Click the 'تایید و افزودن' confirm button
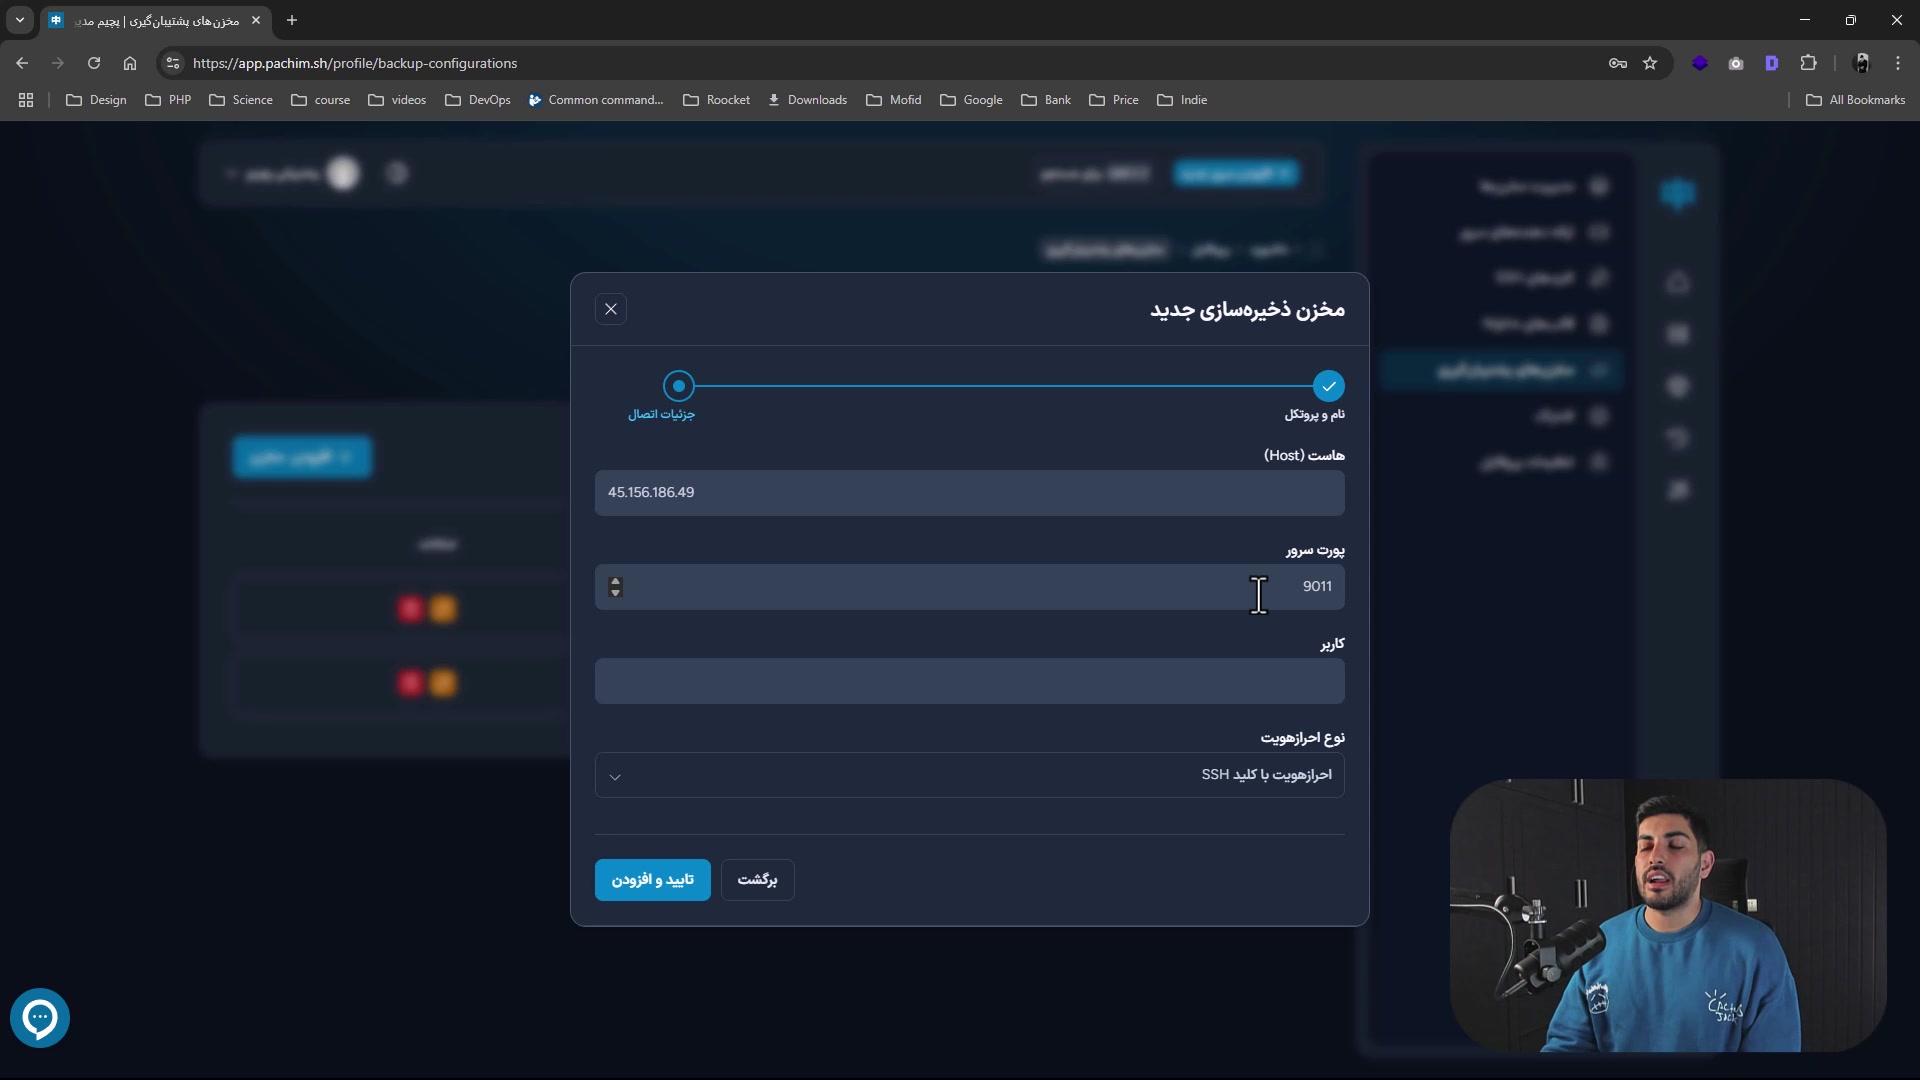 coord(652,880)
